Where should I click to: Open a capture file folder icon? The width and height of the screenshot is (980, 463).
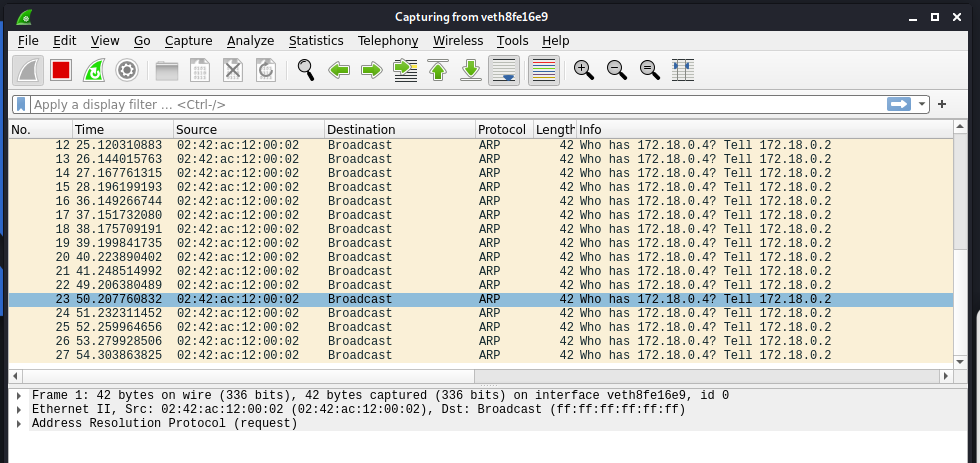(x=167, y=71)
